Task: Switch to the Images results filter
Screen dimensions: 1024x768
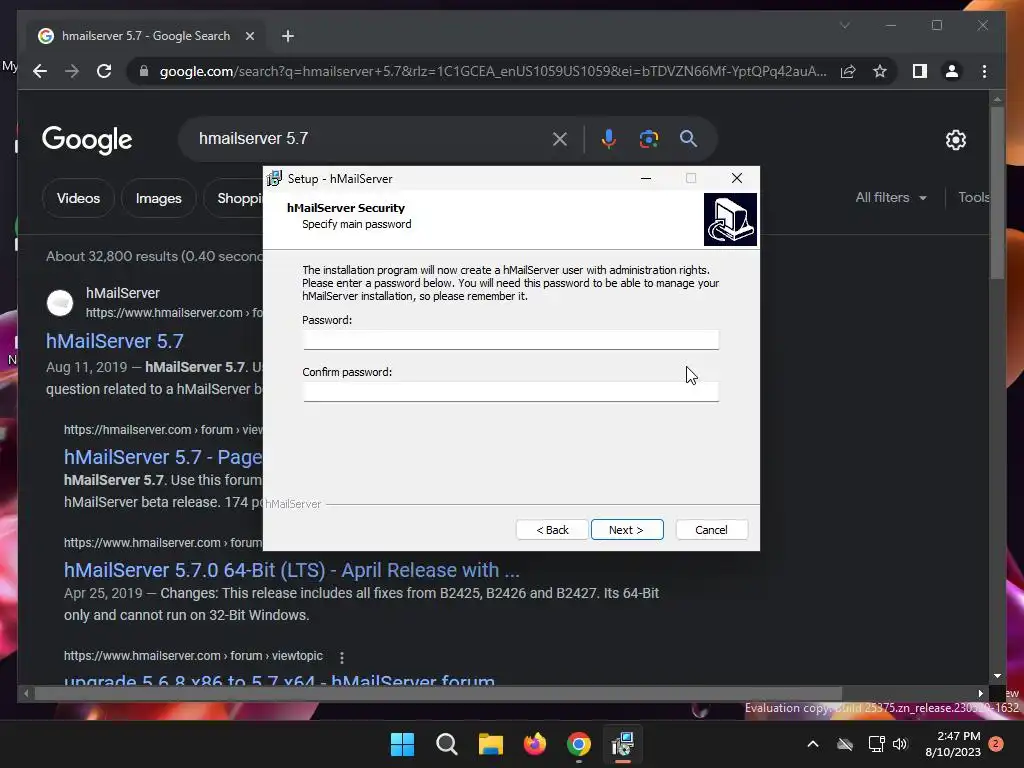Action: (x=158, y=198)
